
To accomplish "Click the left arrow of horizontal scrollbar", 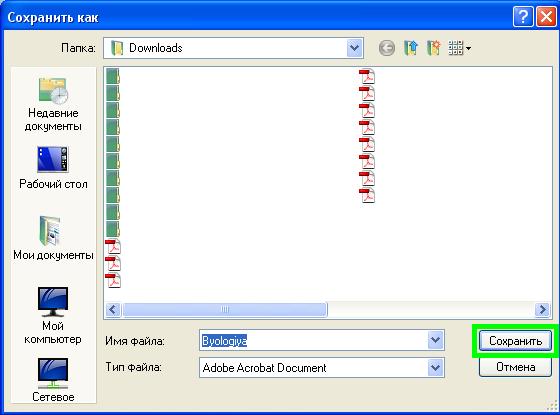I will 113,309.
